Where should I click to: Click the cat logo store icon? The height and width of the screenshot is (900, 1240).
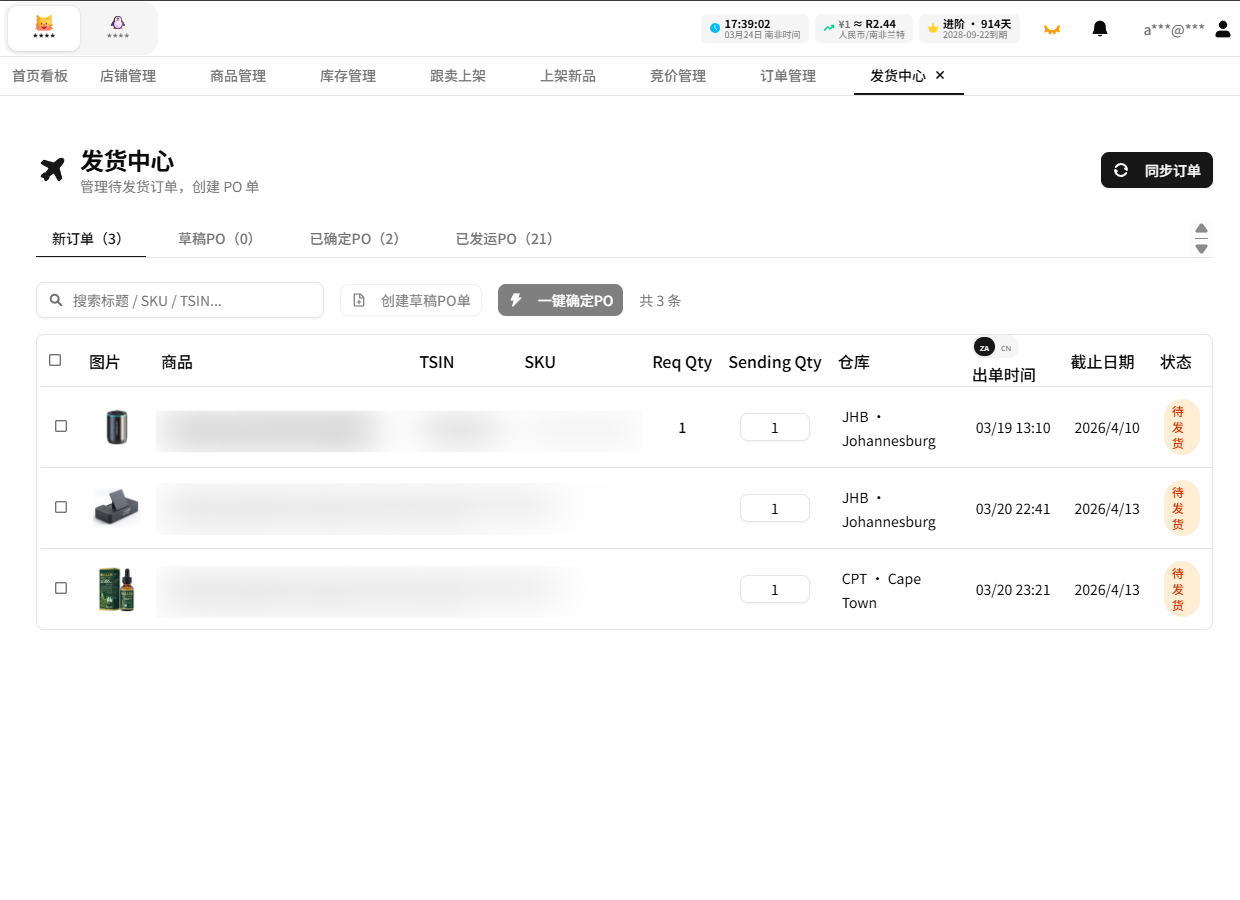click(x=44, y=29)
